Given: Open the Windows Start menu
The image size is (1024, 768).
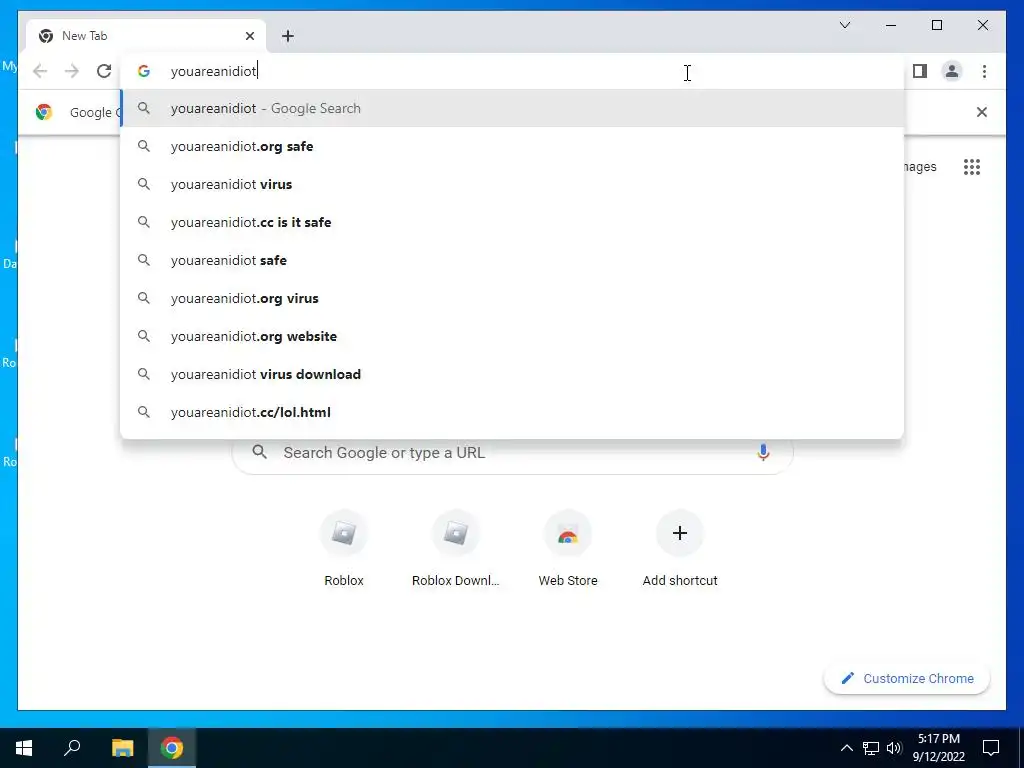Looking at the screenshot, I should pyautogui.click(x=24, y=748).
